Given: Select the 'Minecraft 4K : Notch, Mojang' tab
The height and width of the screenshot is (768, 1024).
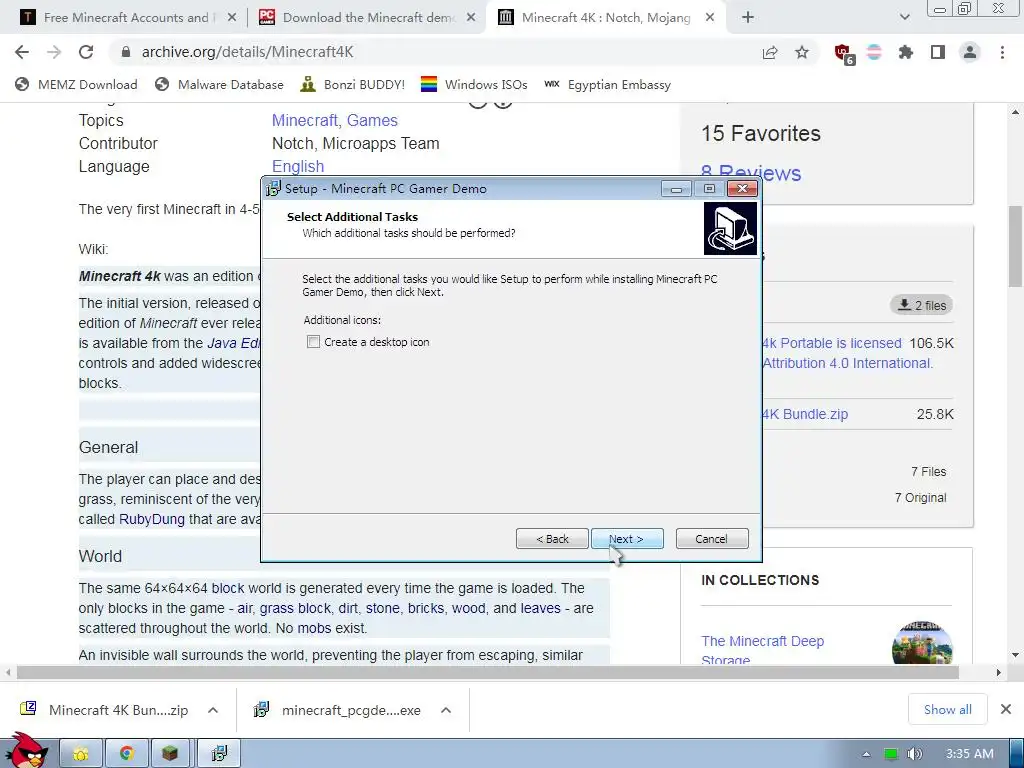Looking at the screenshot, I should (x=605, y=18).
